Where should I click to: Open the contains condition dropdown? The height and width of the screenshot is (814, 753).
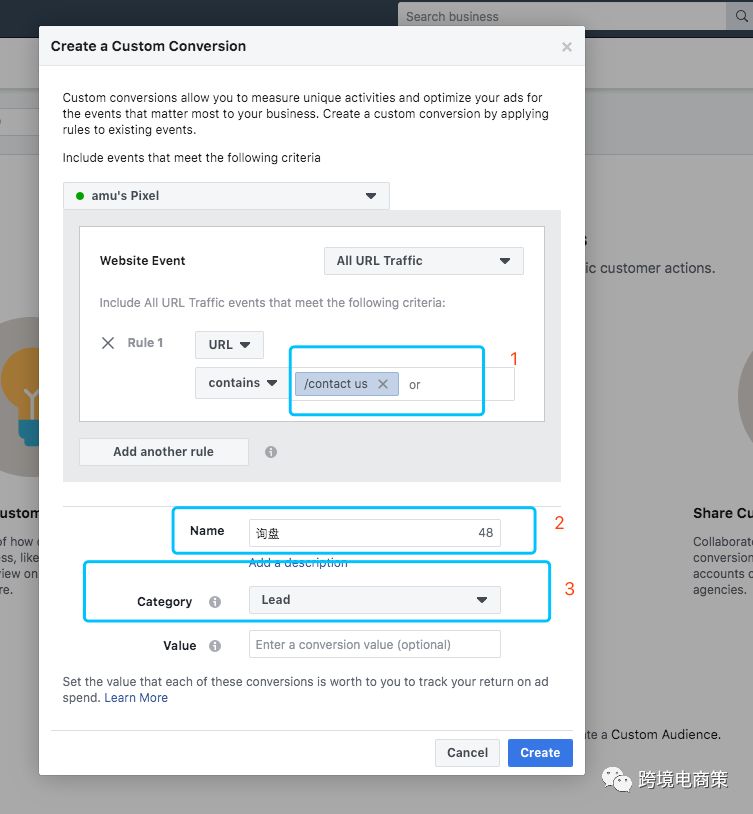242,383
